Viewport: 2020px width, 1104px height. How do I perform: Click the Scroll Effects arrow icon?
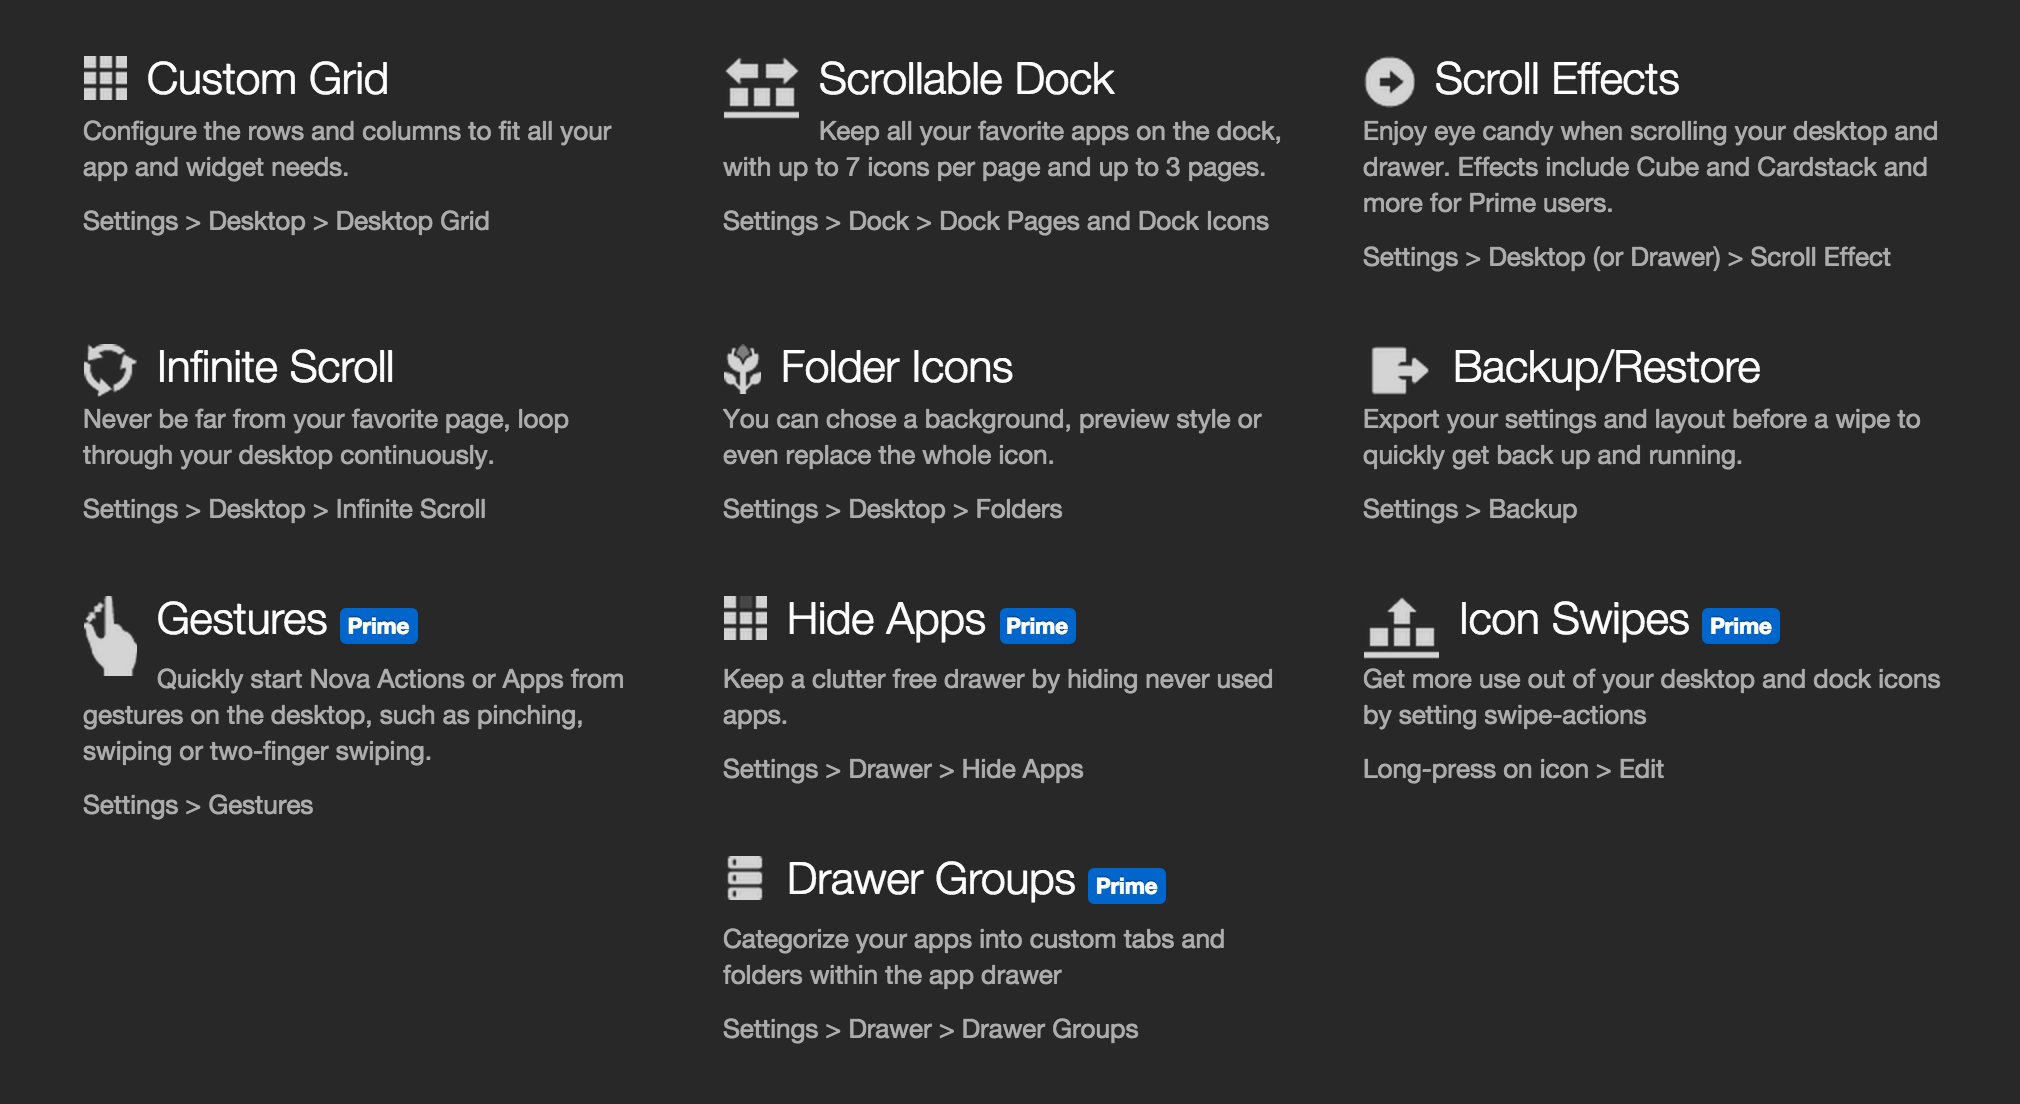1389,81
